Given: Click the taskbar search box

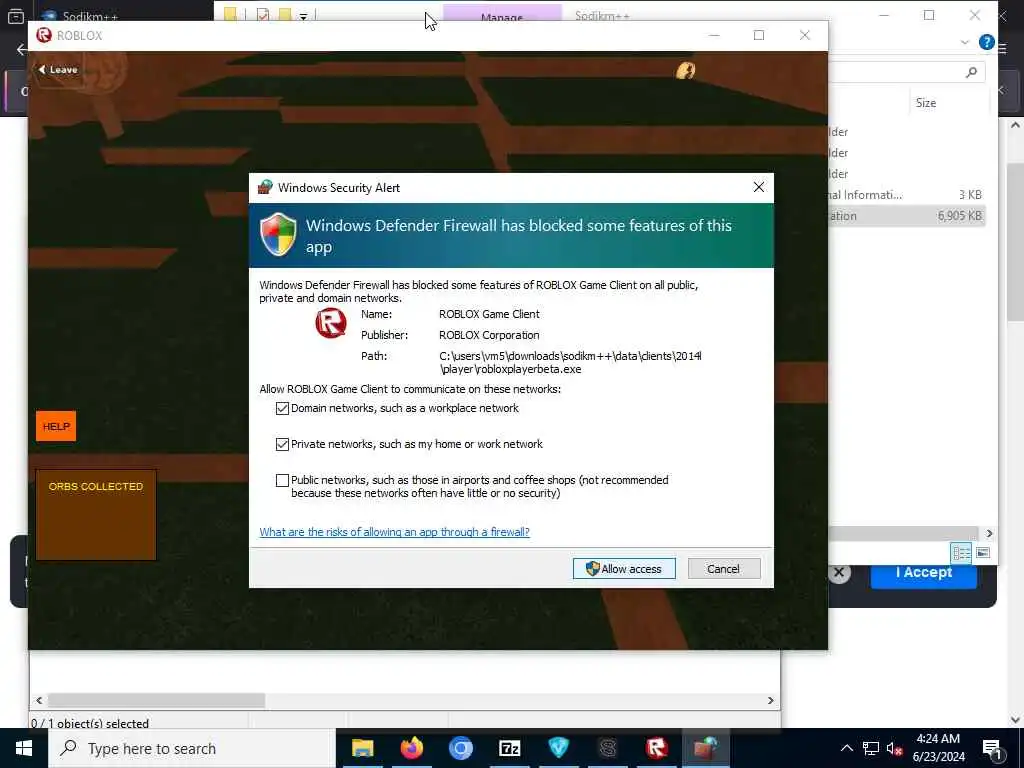Looking at the screenshot, I should [x=192, y=748].
